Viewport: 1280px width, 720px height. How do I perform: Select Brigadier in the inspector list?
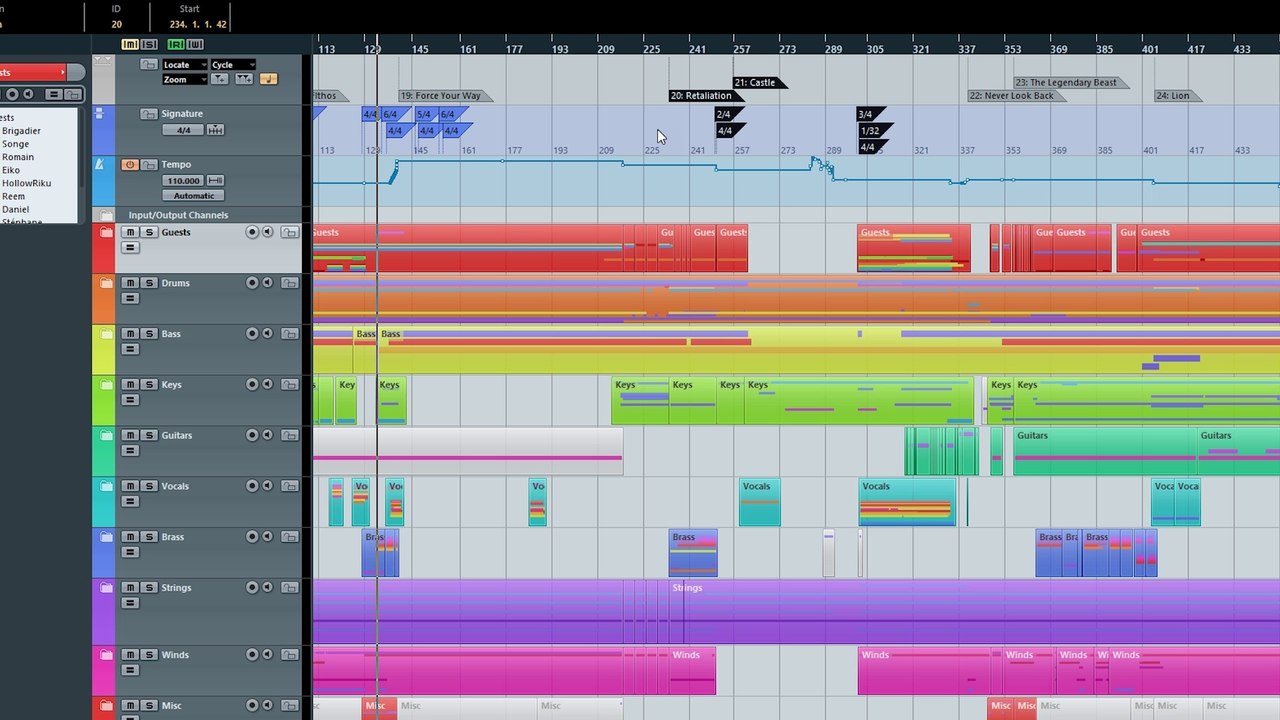(21, 131)
